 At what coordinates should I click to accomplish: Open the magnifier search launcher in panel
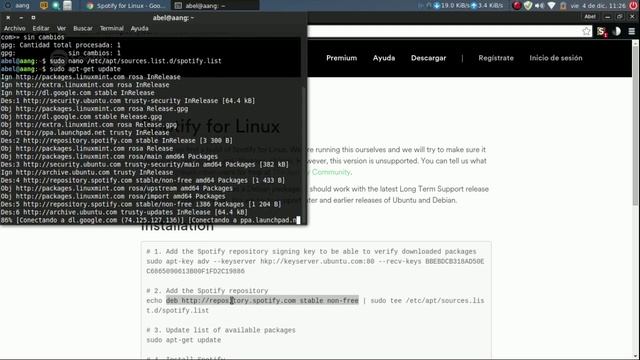pos(56,5)
